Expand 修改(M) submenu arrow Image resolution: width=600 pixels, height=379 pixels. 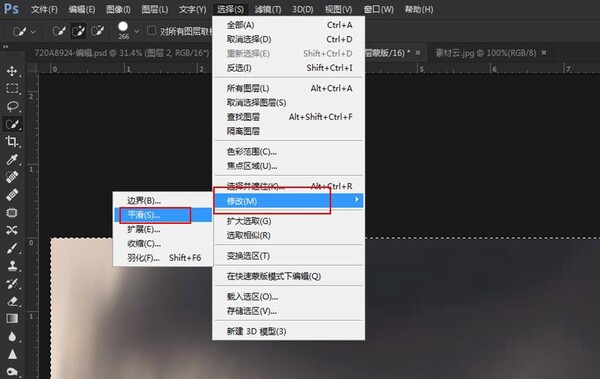click(x=356, y=199)
